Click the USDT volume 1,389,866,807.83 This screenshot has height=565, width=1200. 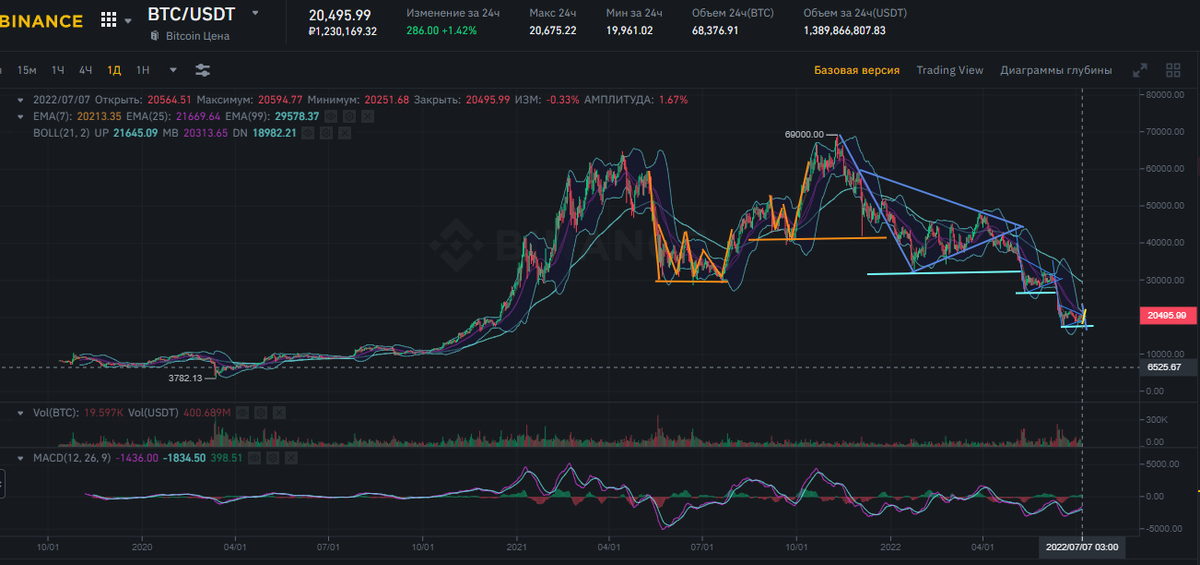coord(845,31)
